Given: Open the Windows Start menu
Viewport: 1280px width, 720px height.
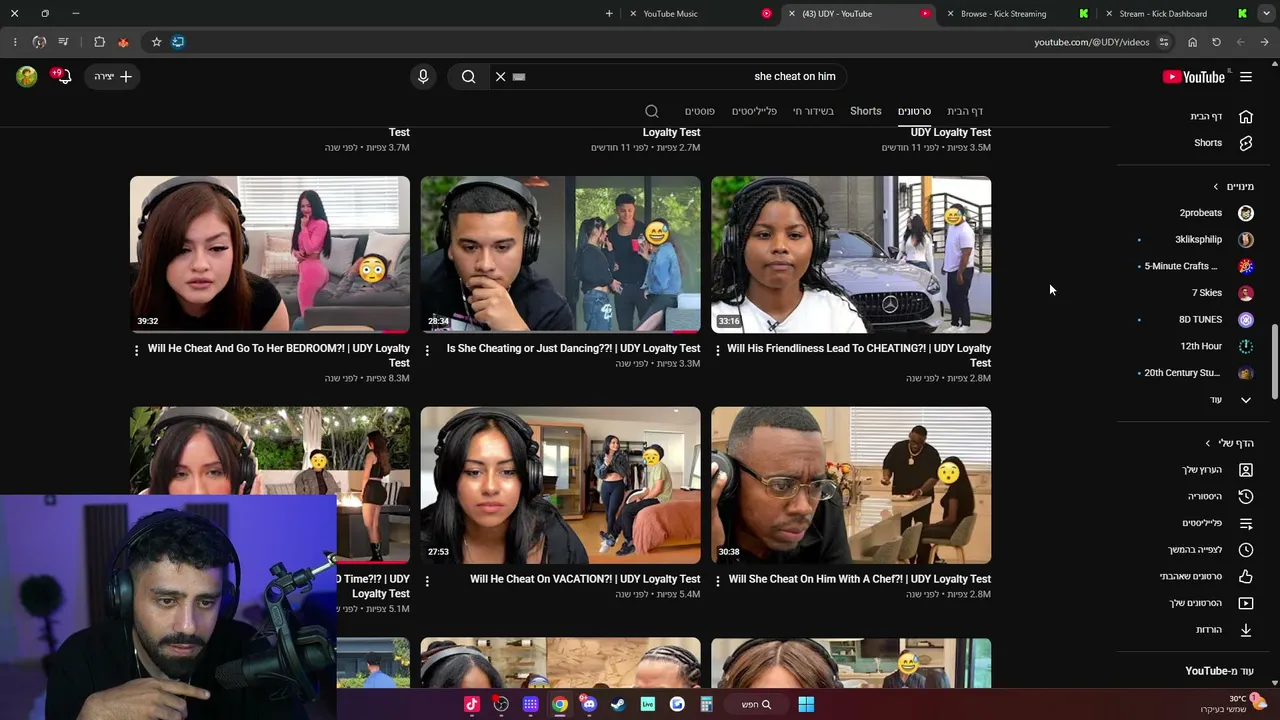Looking at the screenshot, I should [x=806, y=704].
